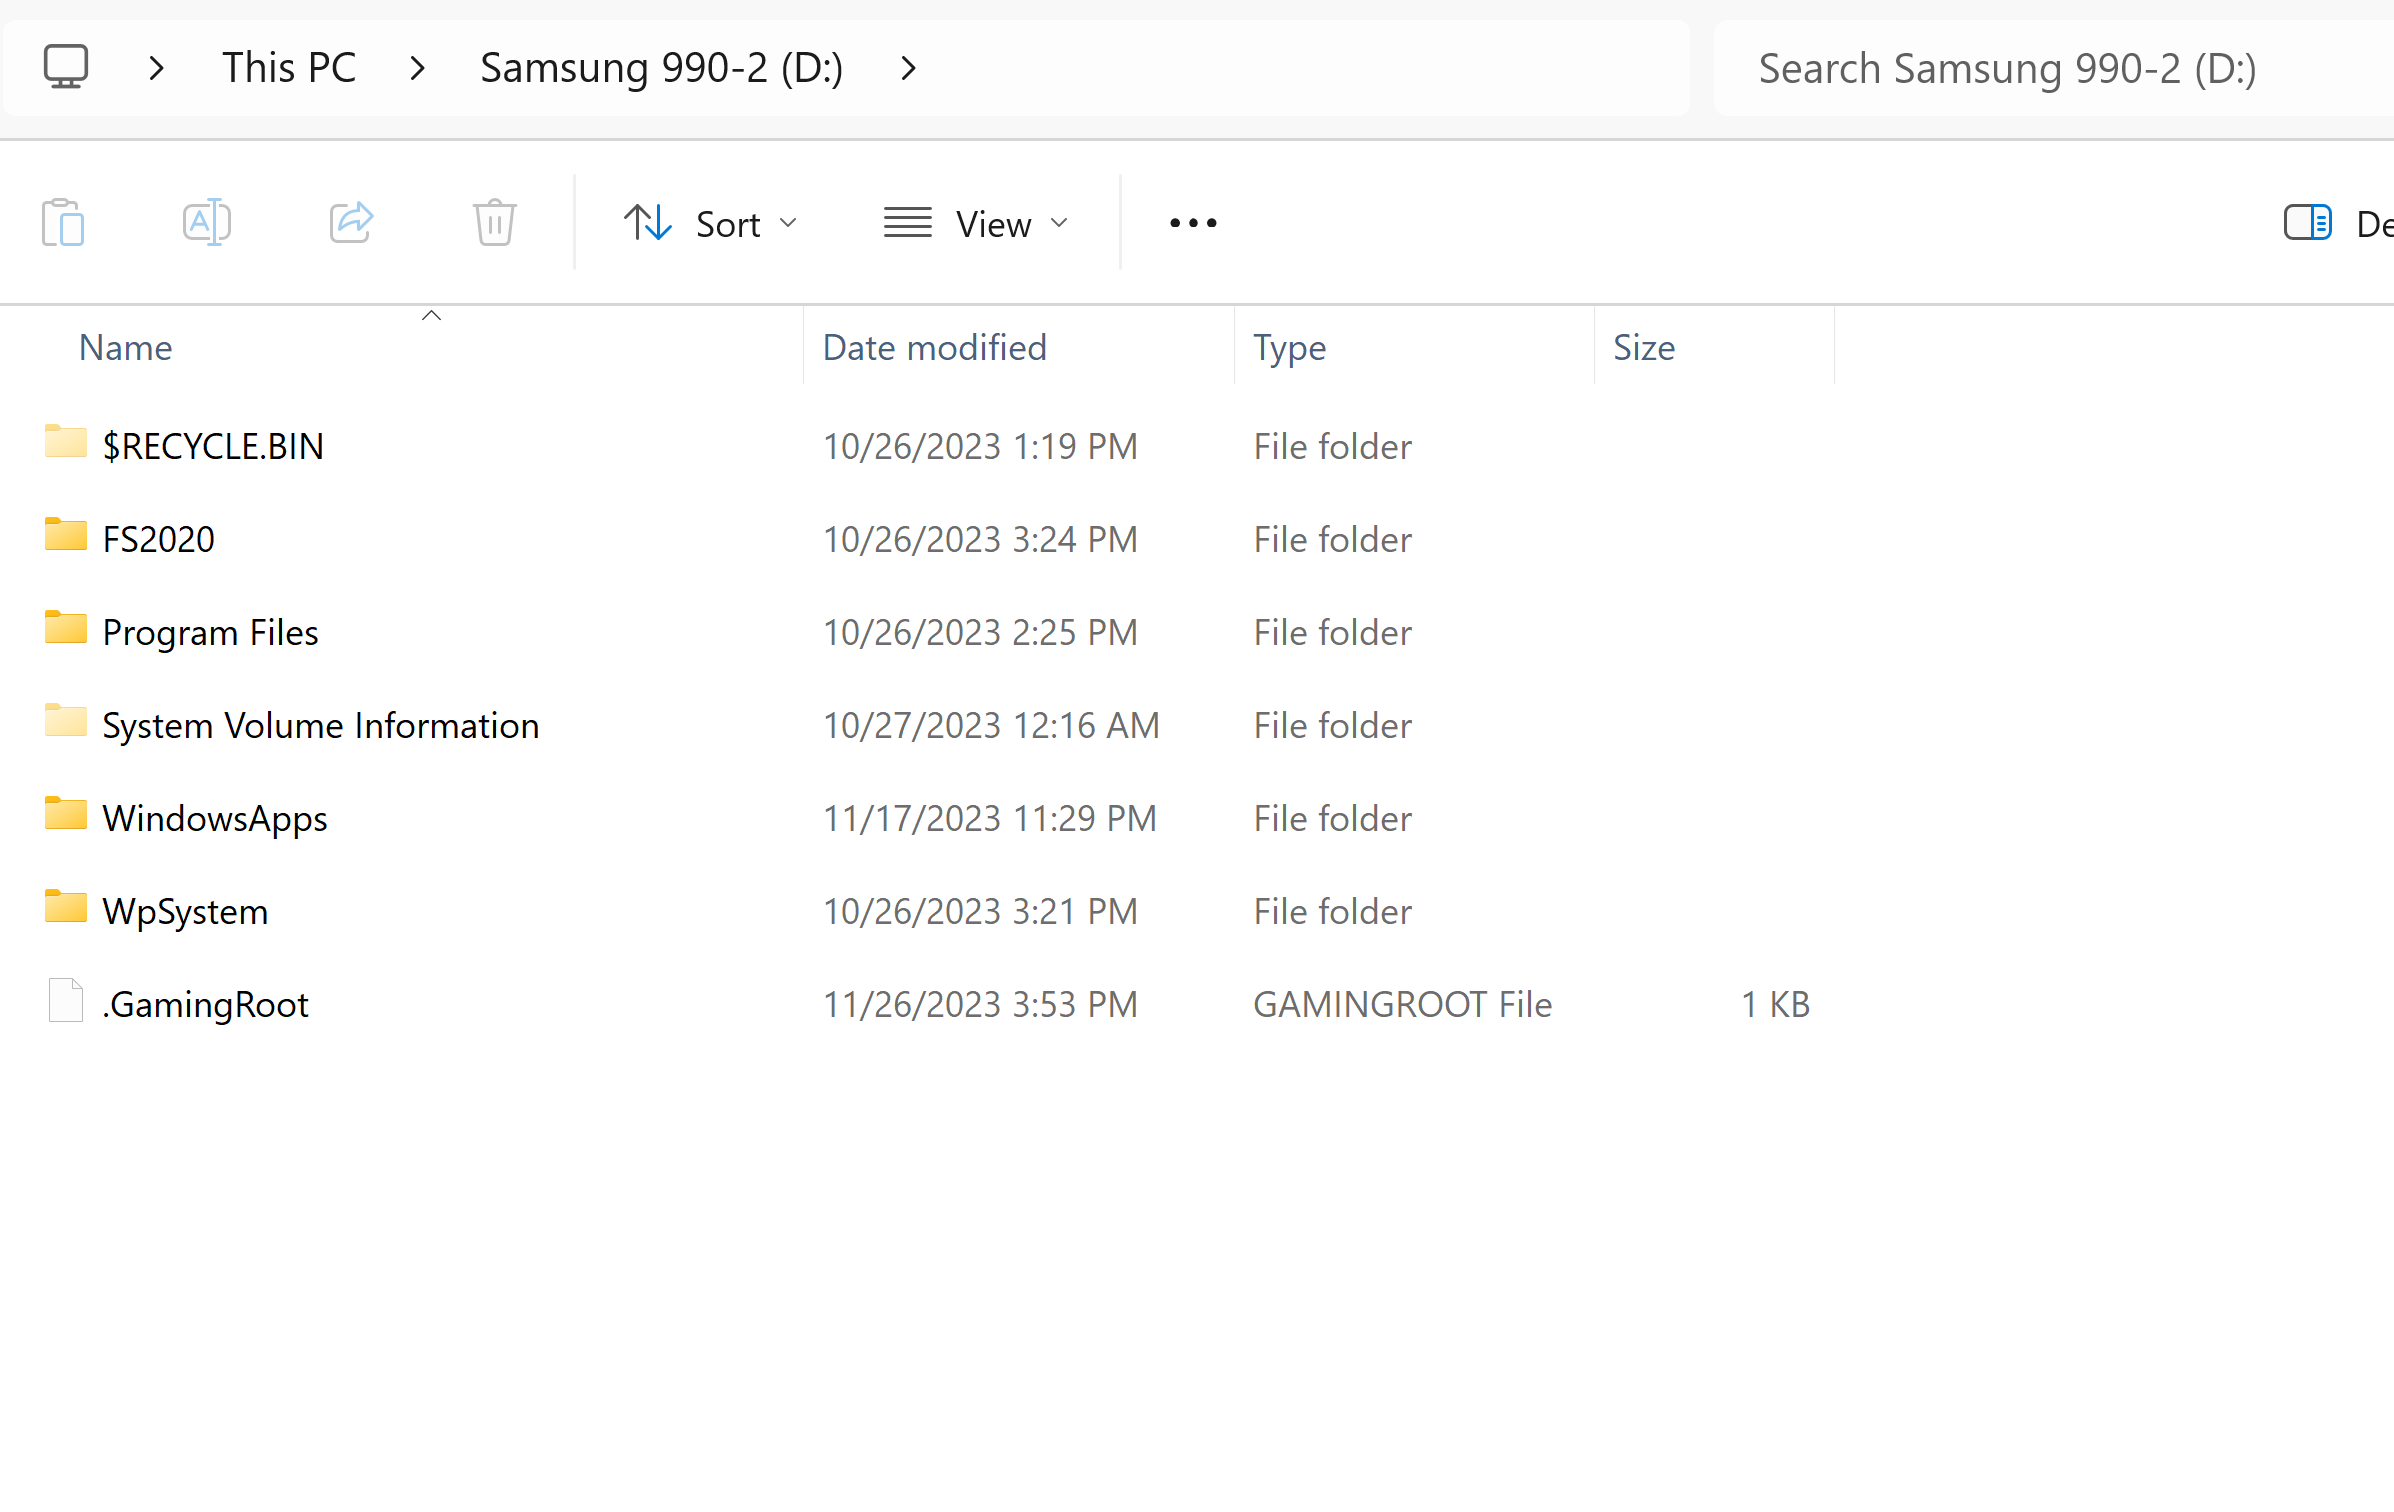Toggle the Details pane open
This screenshot has height=1512, width=2394.
click(2307, 222)
